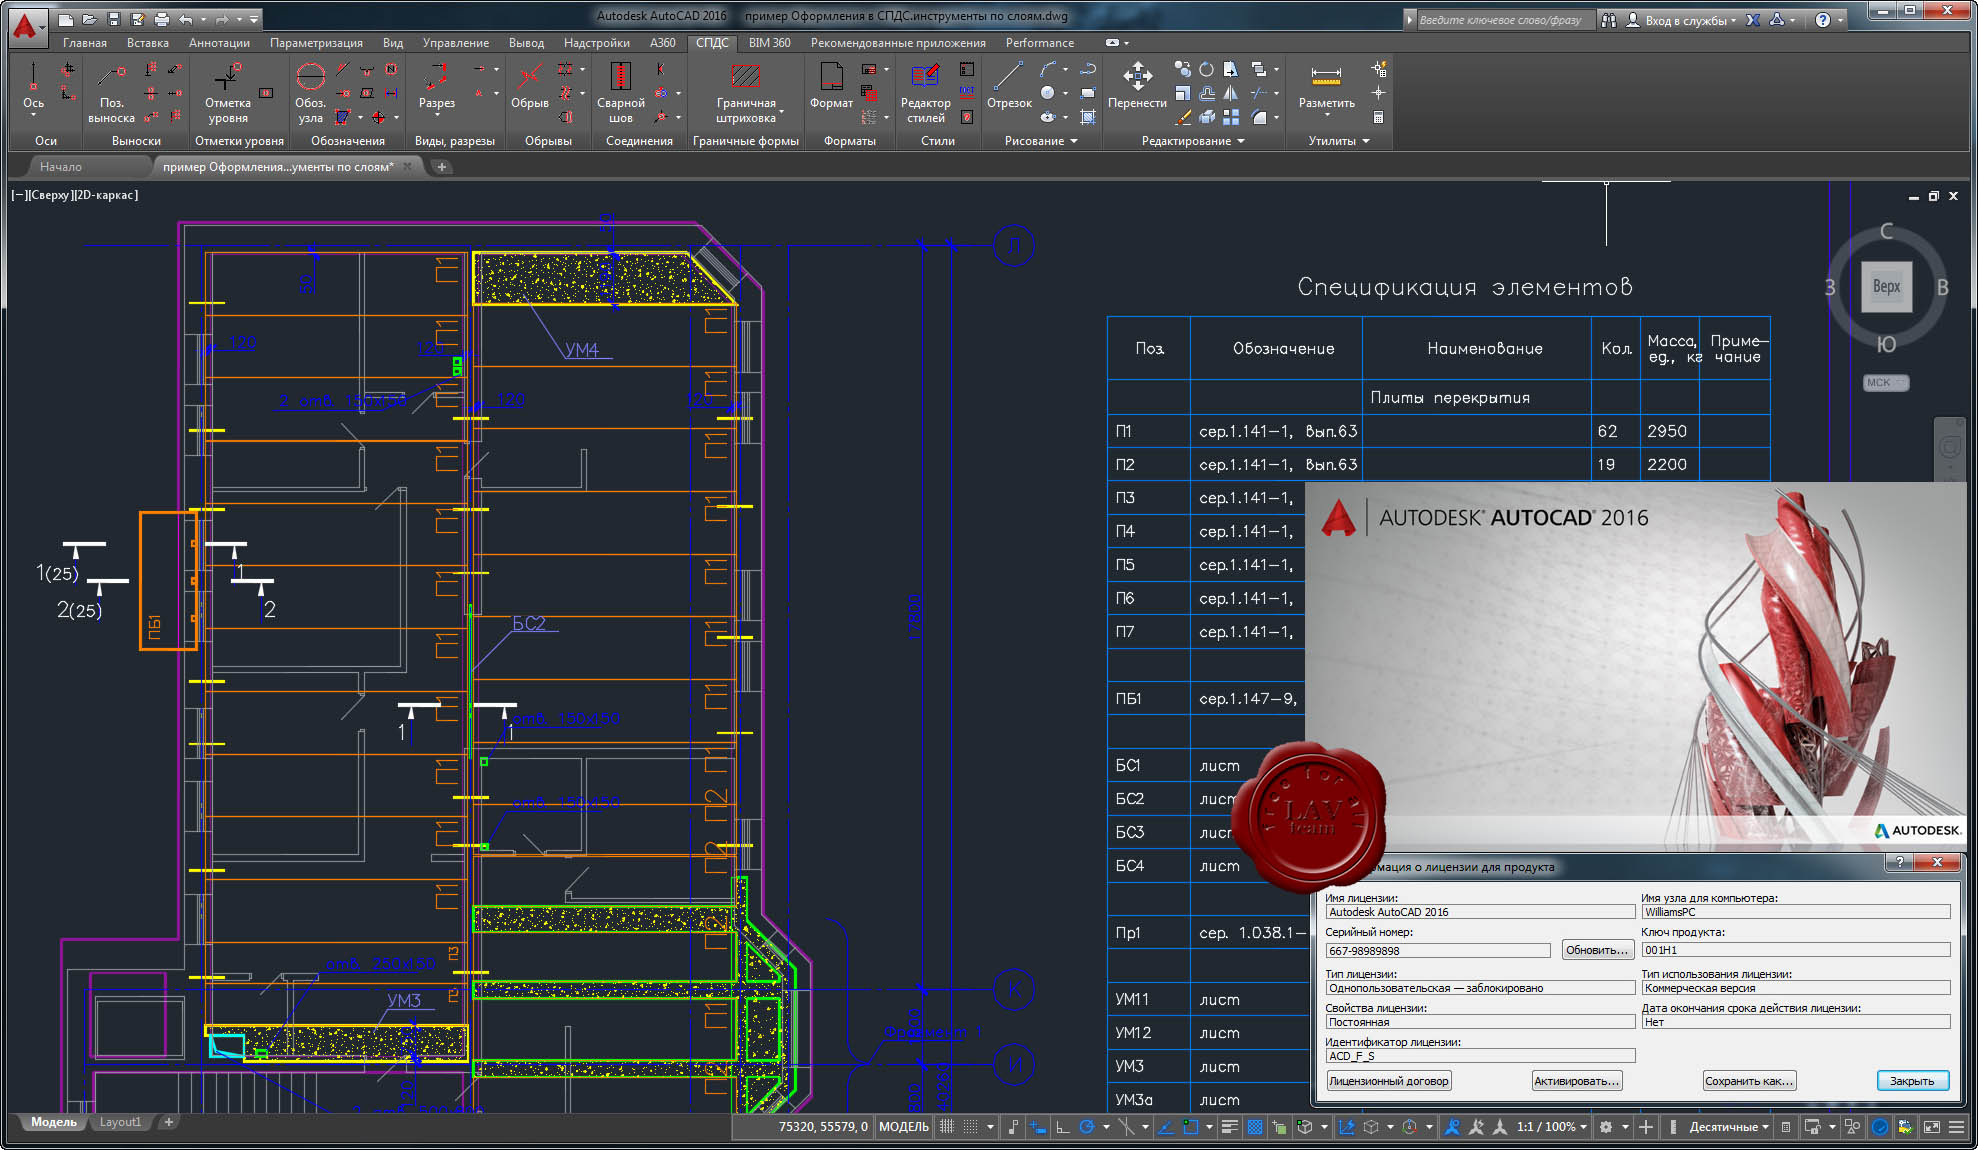Select the Rotate tool in Редактирование

(1207, 69)
